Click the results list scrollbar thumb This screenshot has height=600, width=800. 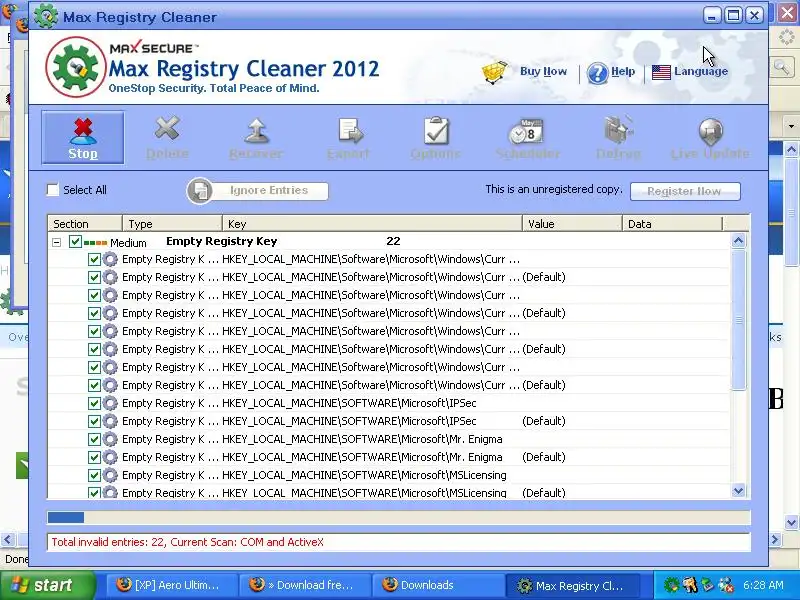pos(738,320)
